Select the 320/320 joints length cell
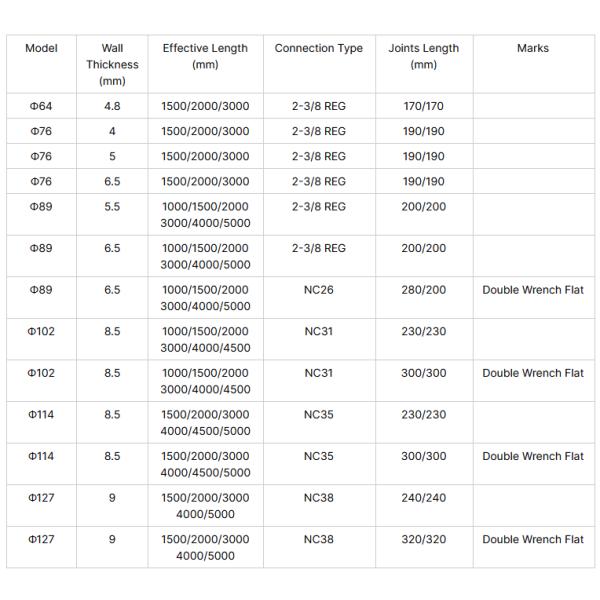 [423, 540]
